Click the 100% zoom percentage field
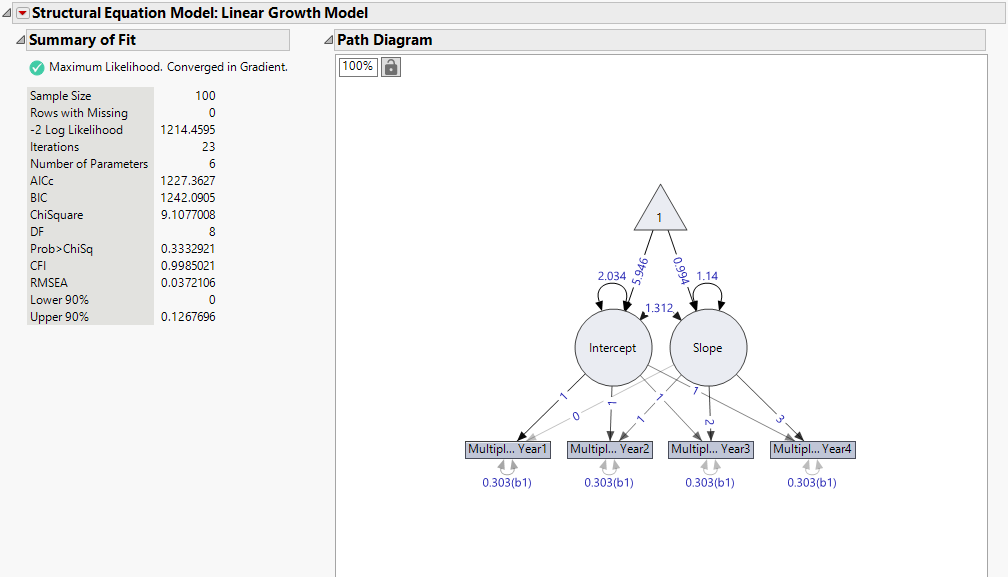 click(357, 66)
